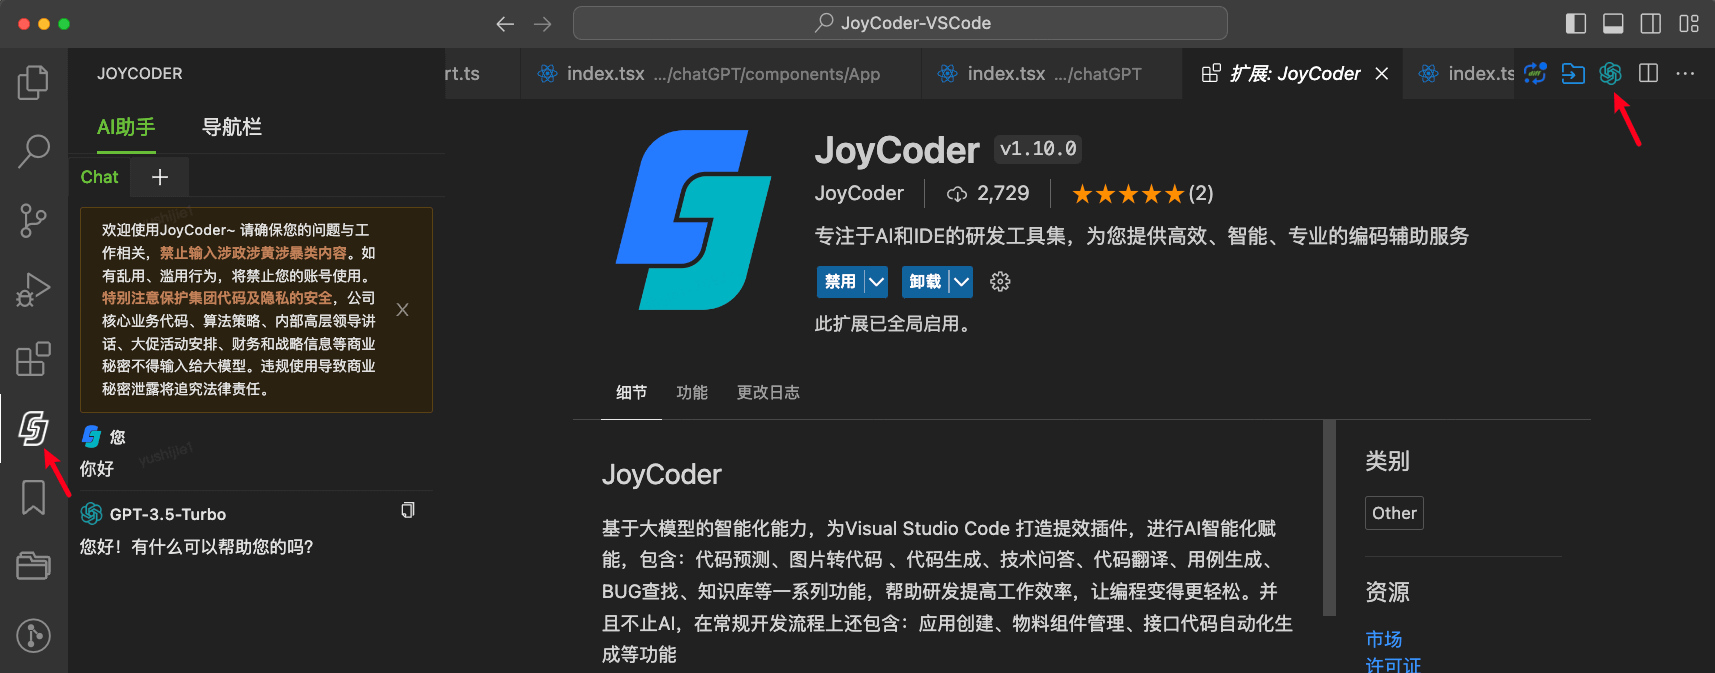Click the extension details vertical scrollbar

[1329, 517]
